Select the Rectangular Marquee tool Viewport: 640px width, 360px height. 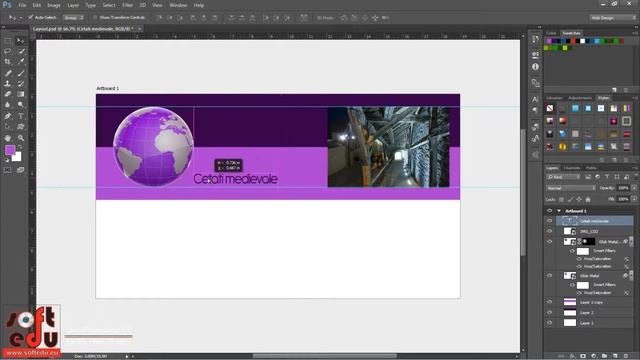pos(8,40)
